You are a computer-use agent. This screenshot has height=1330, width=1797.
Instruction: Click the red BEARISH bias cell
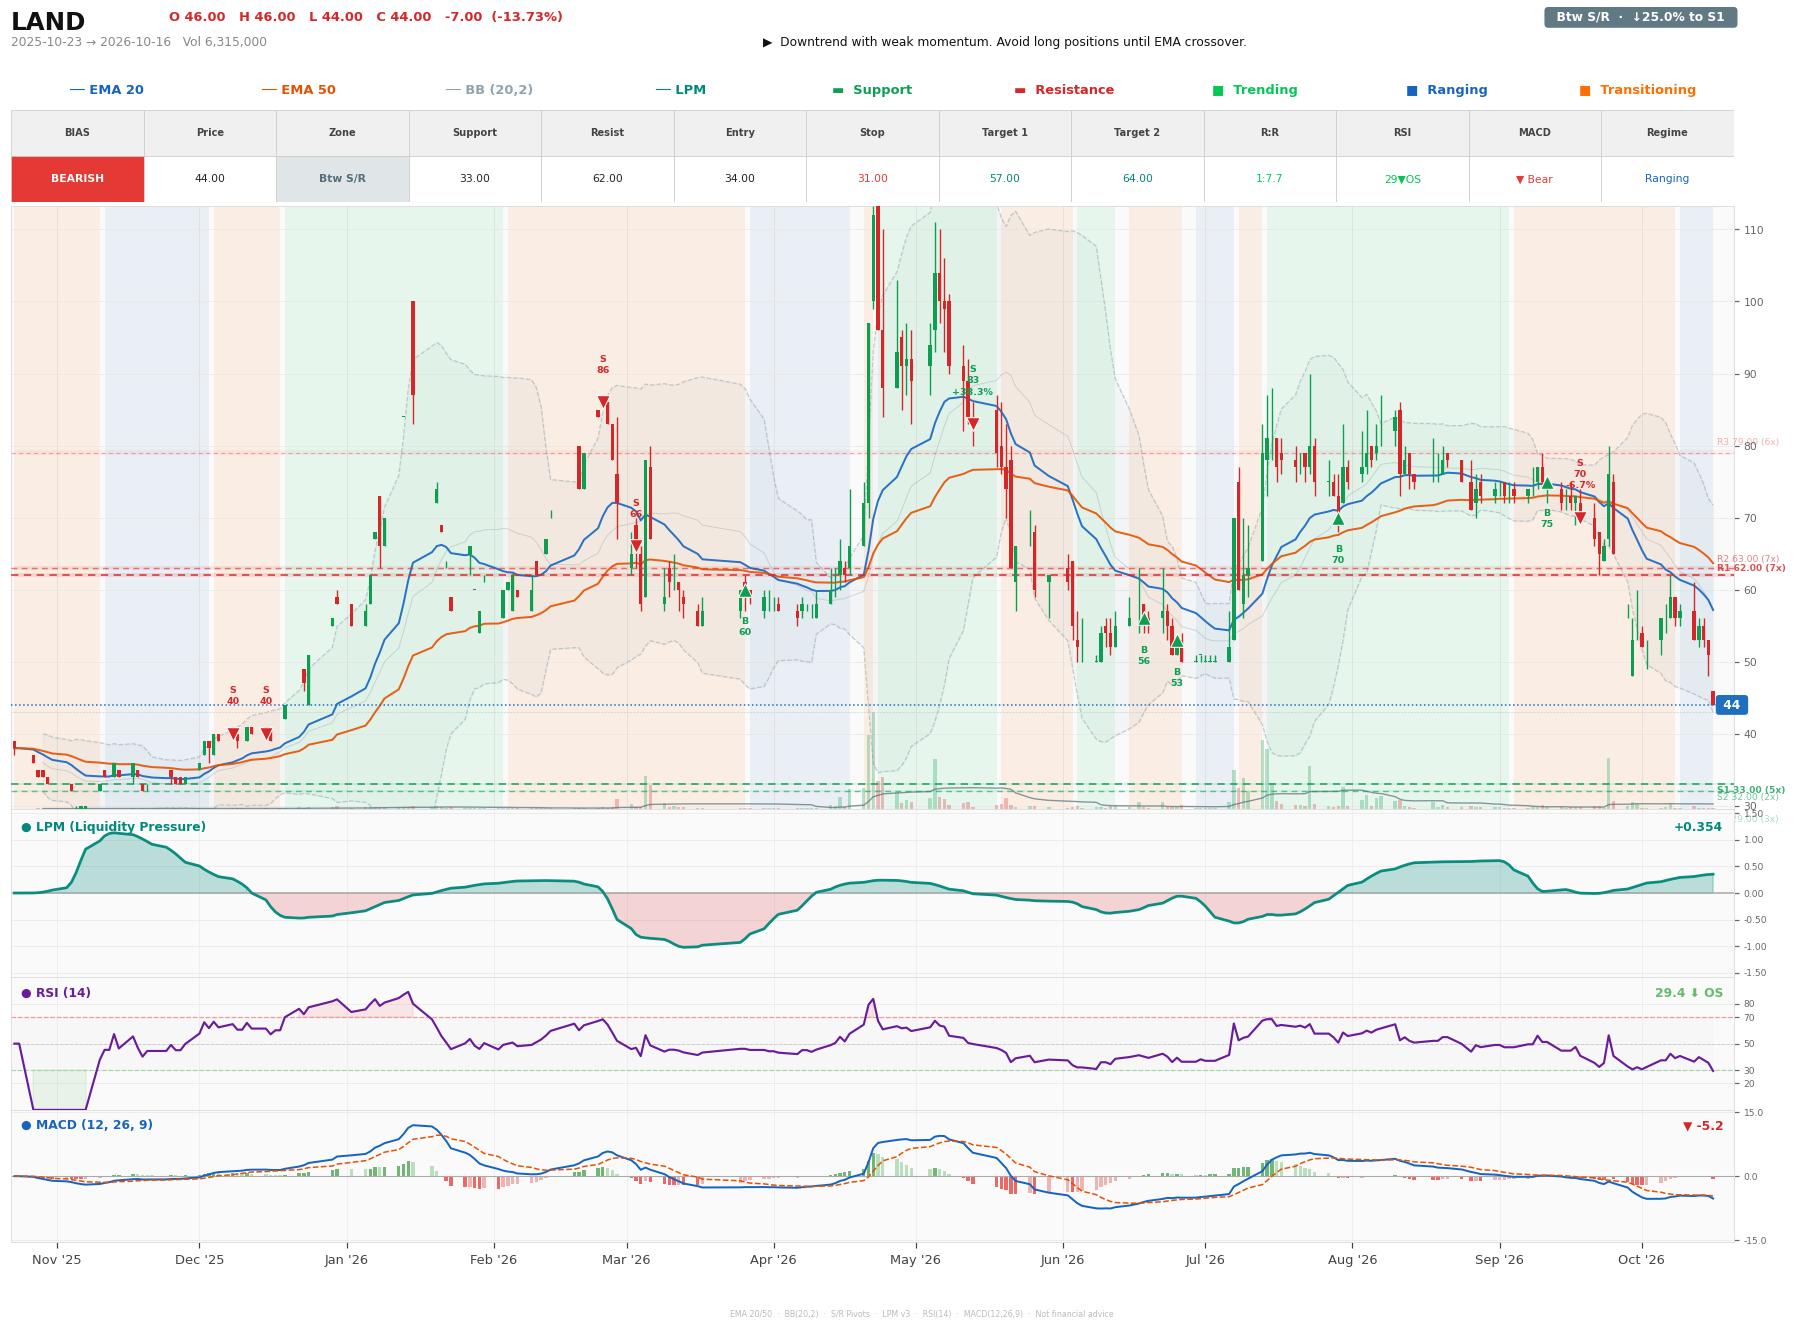tap(78, 179)
